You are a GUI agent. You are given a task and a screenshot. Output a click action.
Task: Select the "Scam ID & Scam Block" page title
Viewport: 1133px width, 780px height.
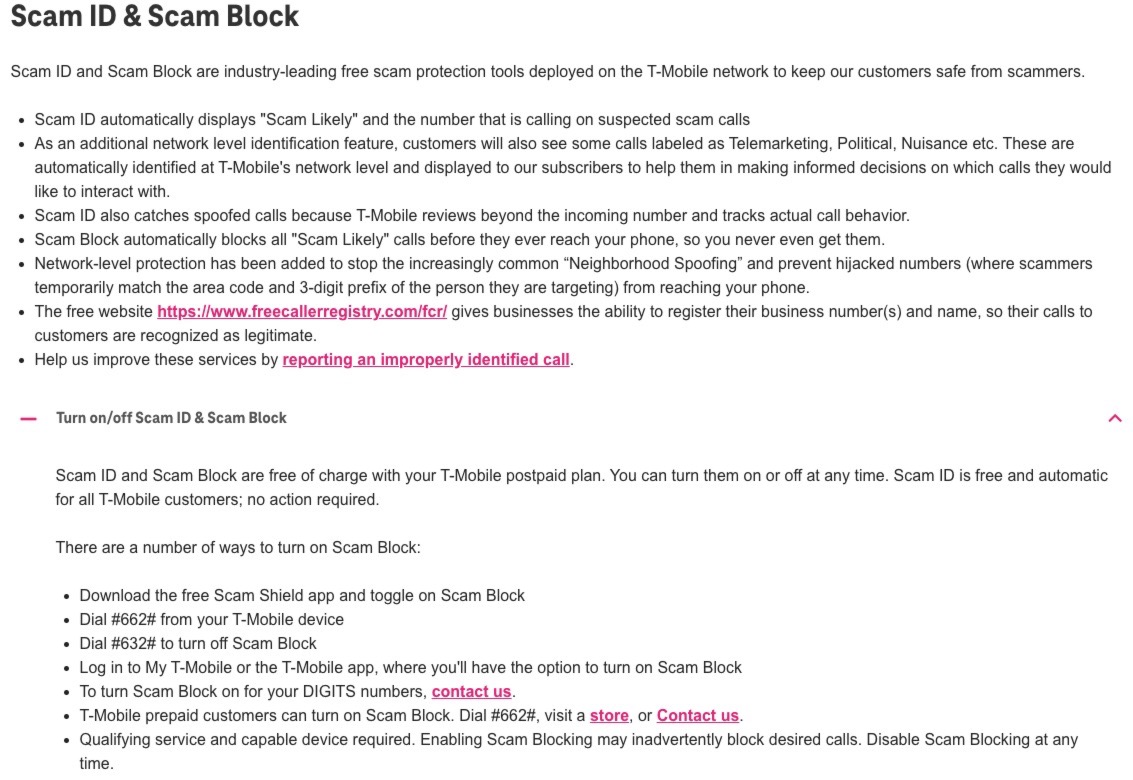coord(154,17)
